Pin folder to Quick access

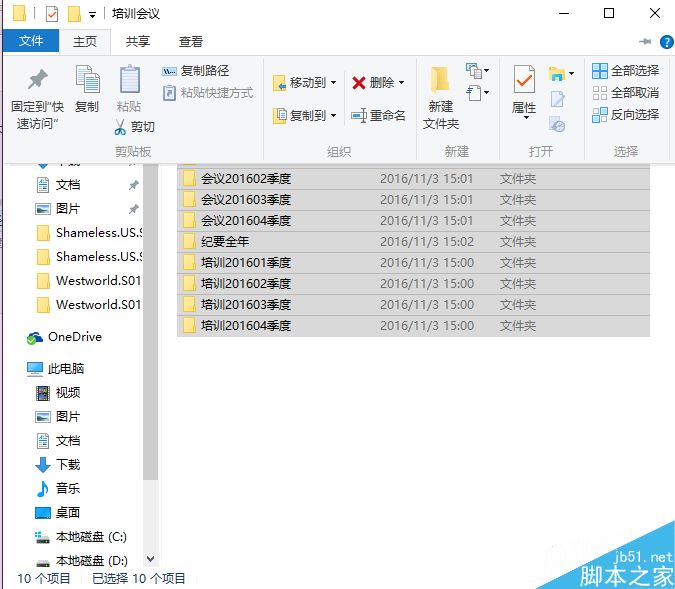37,99
